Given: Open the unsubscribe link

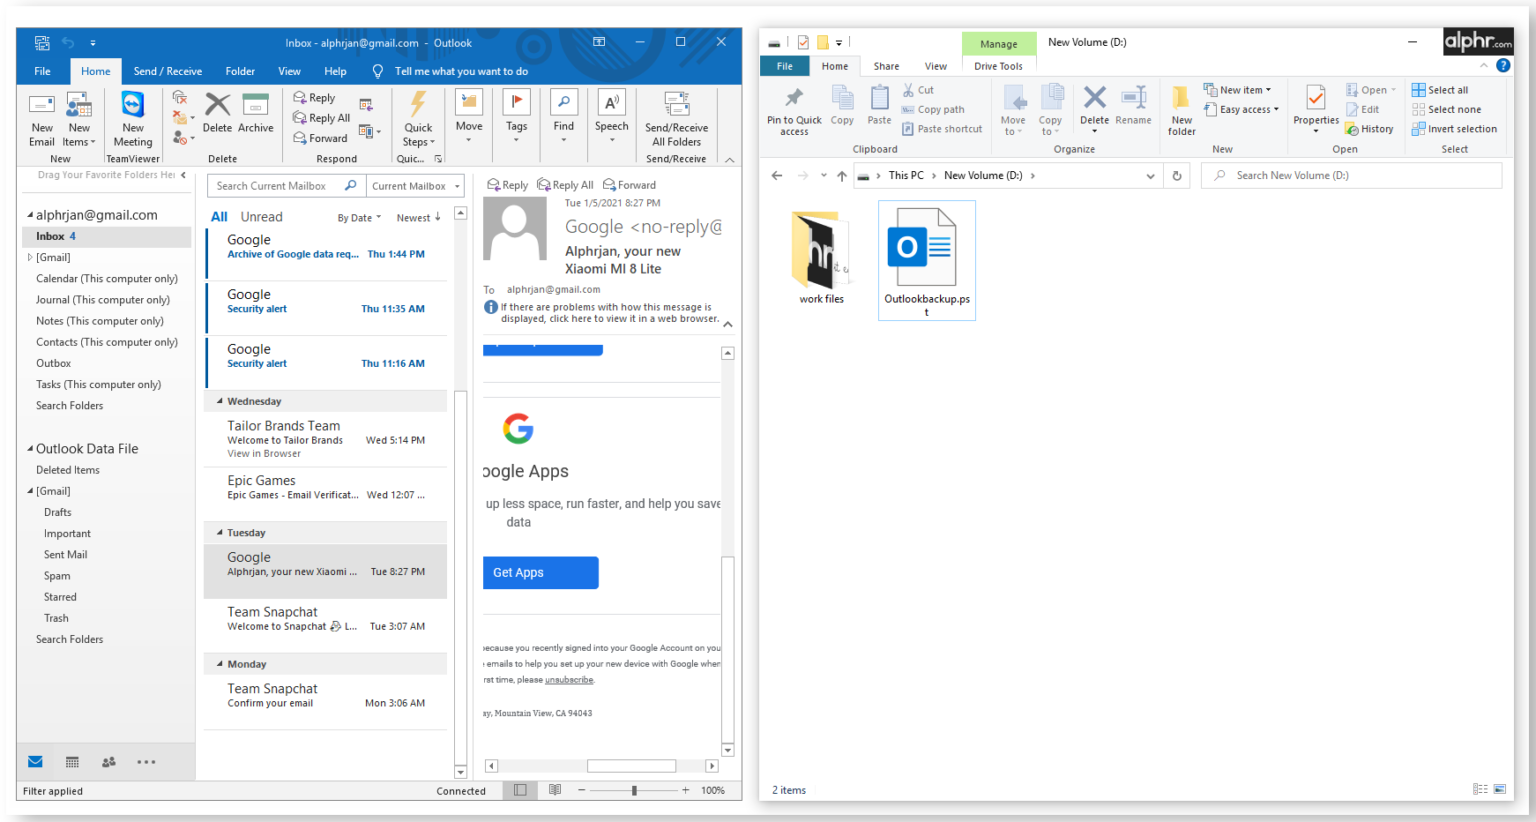Looking at the screenshot, I should [x=568, y=679].
